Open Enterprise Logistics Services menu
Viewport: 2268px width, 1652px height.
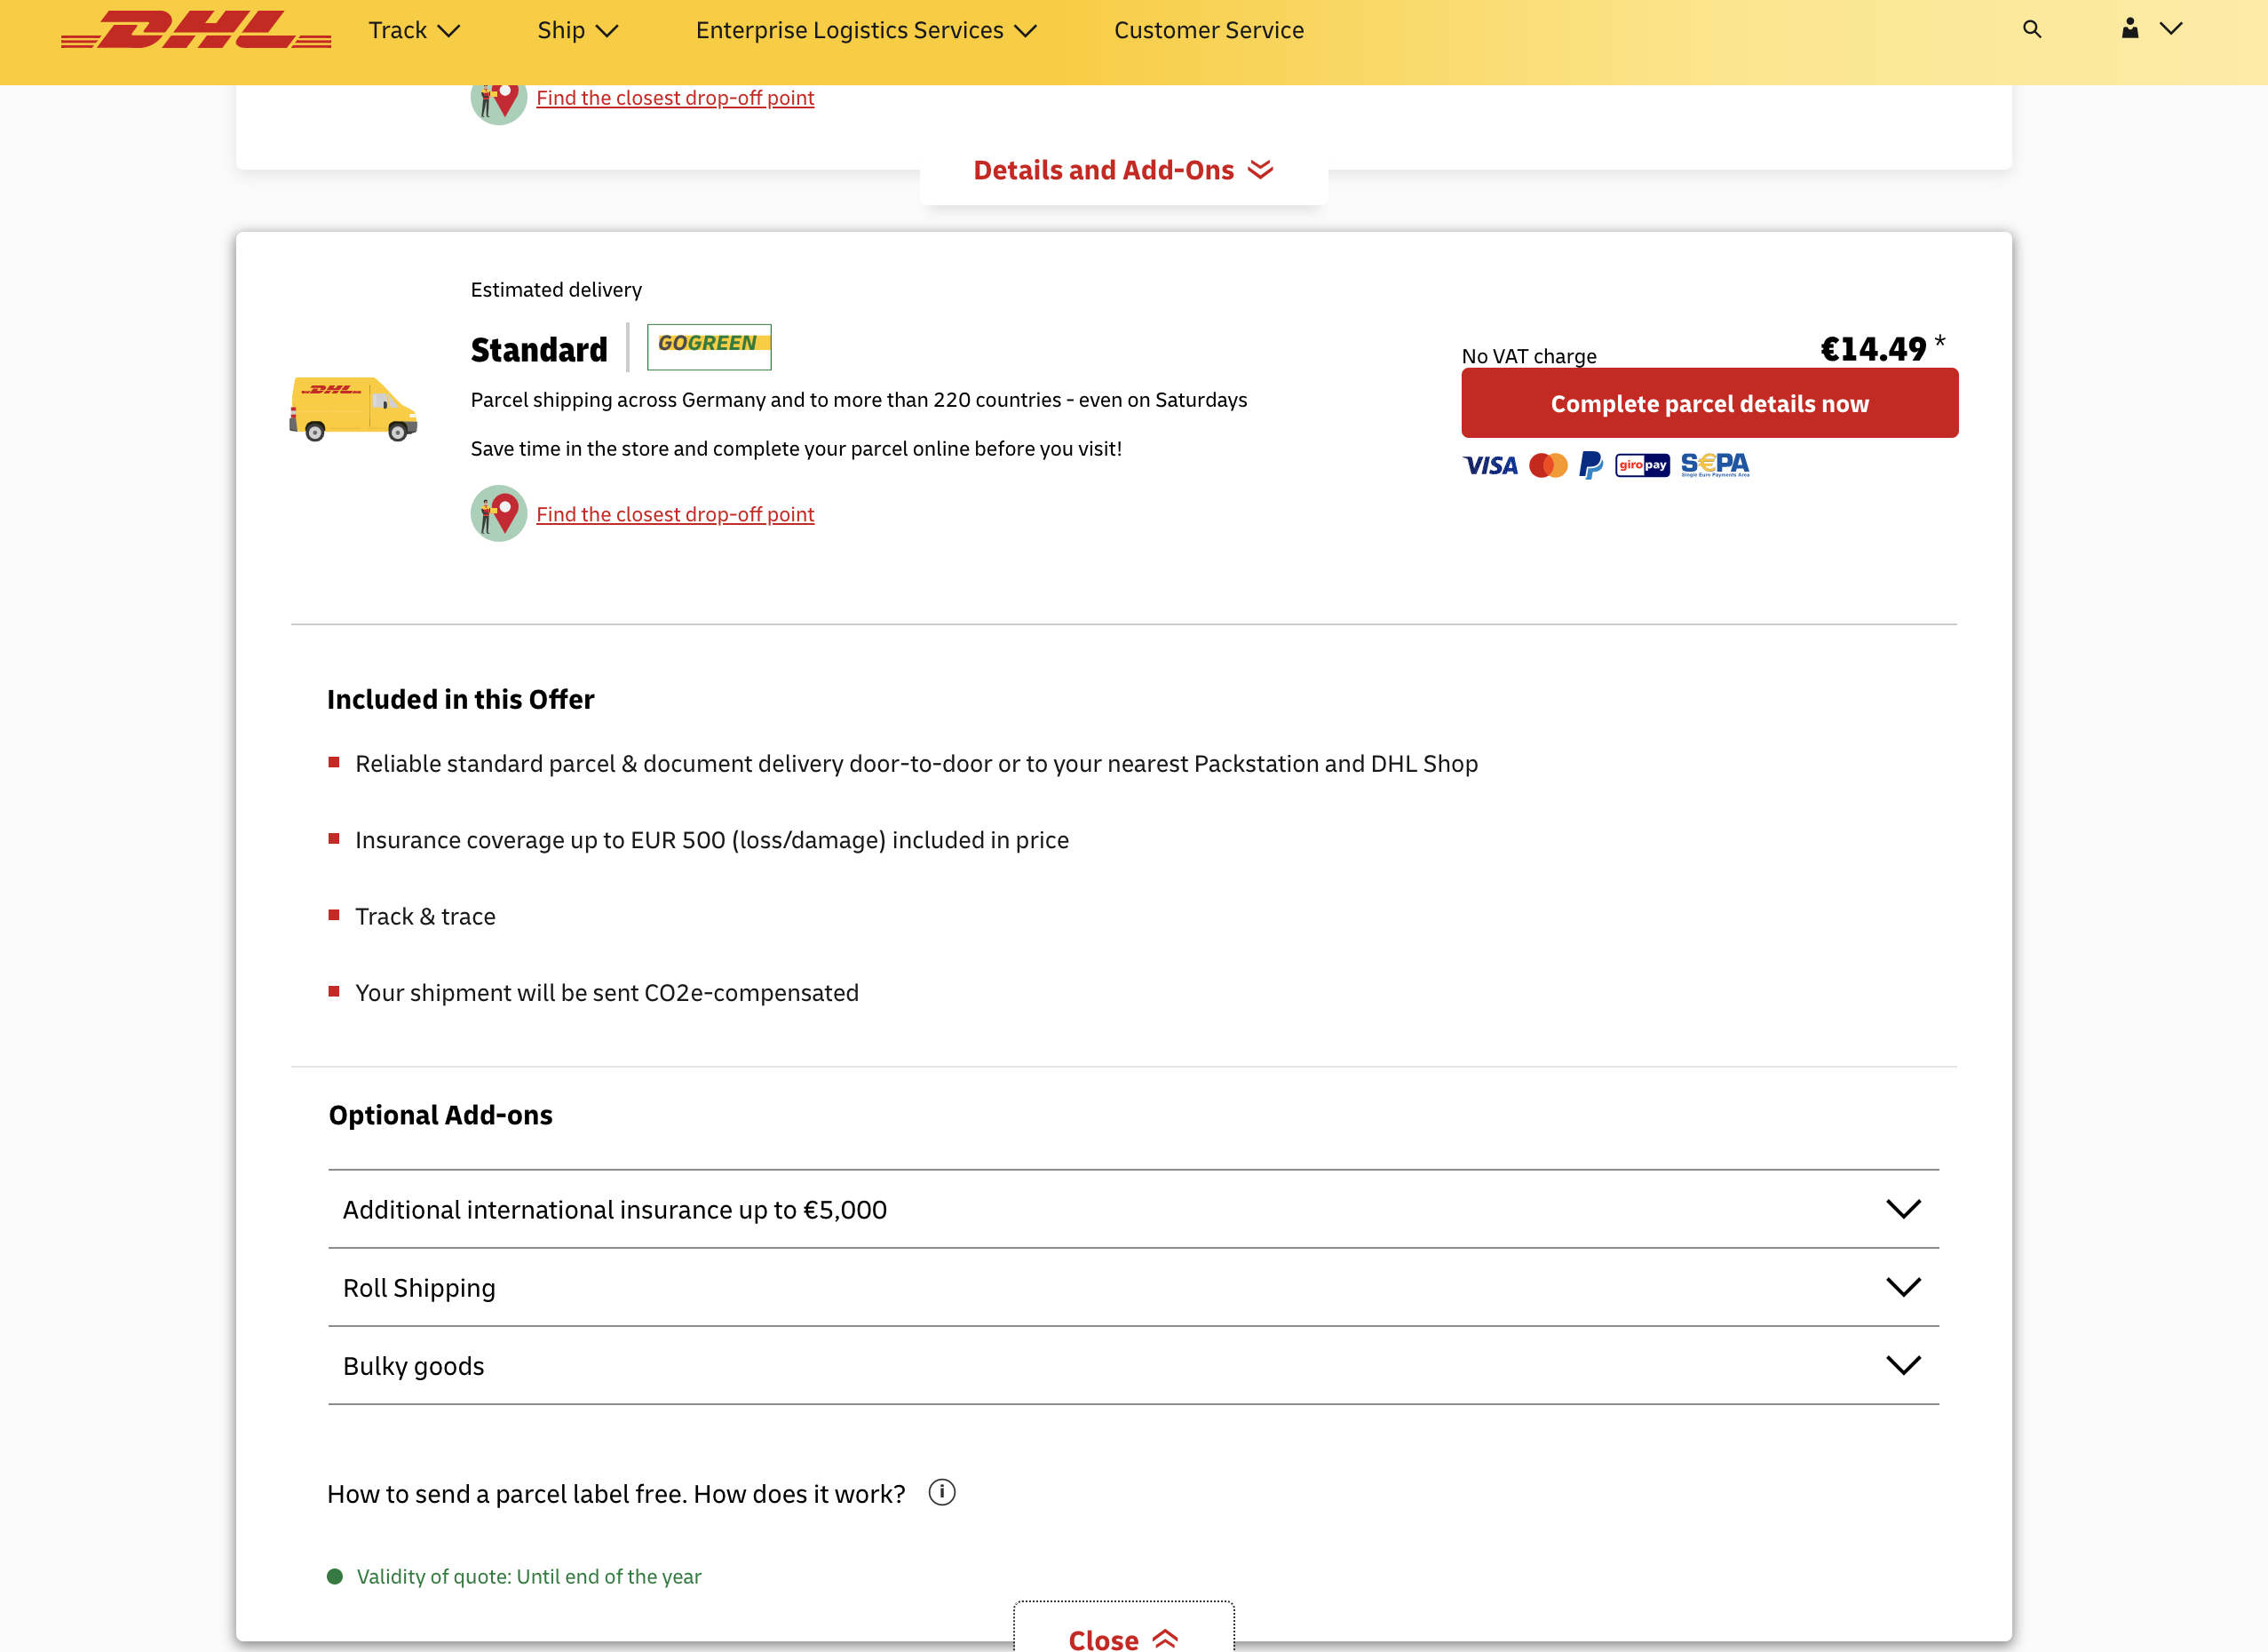pyautogui.click(x=866, y=30)
